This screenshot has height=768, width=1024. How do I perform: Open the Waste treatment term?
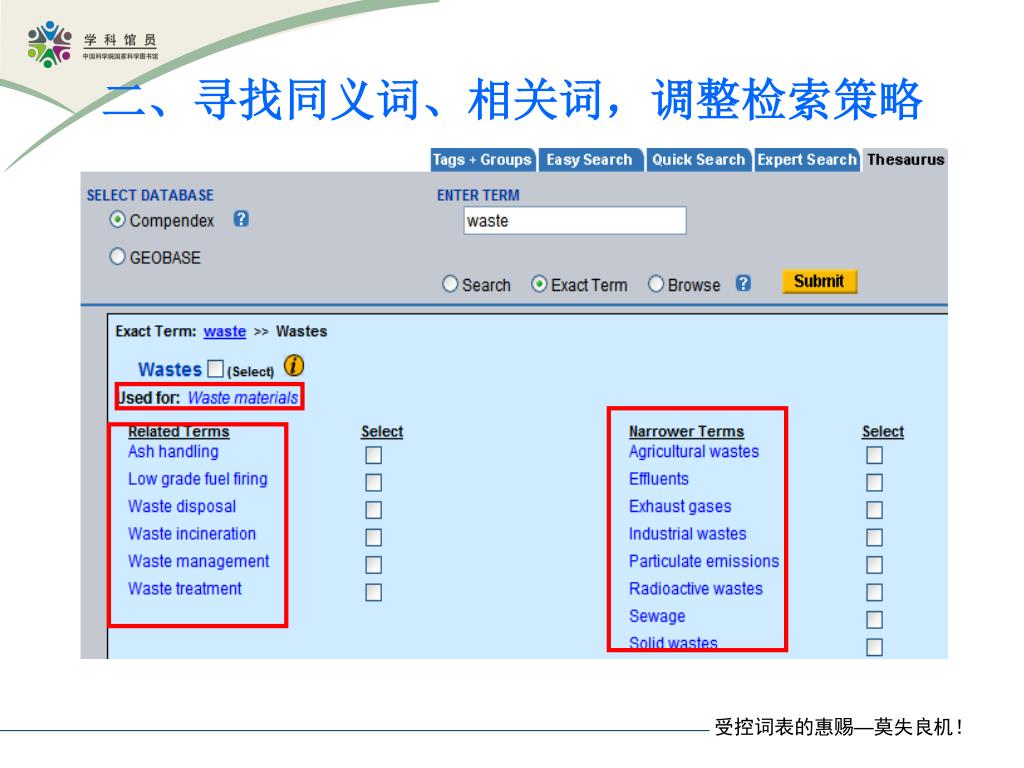(x=185, y=588)
